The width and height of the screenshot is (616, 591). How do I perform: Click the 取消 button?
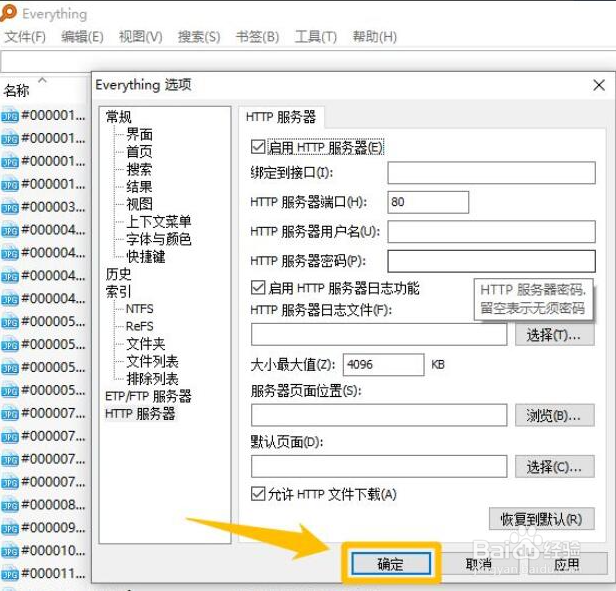pos(478,564)
